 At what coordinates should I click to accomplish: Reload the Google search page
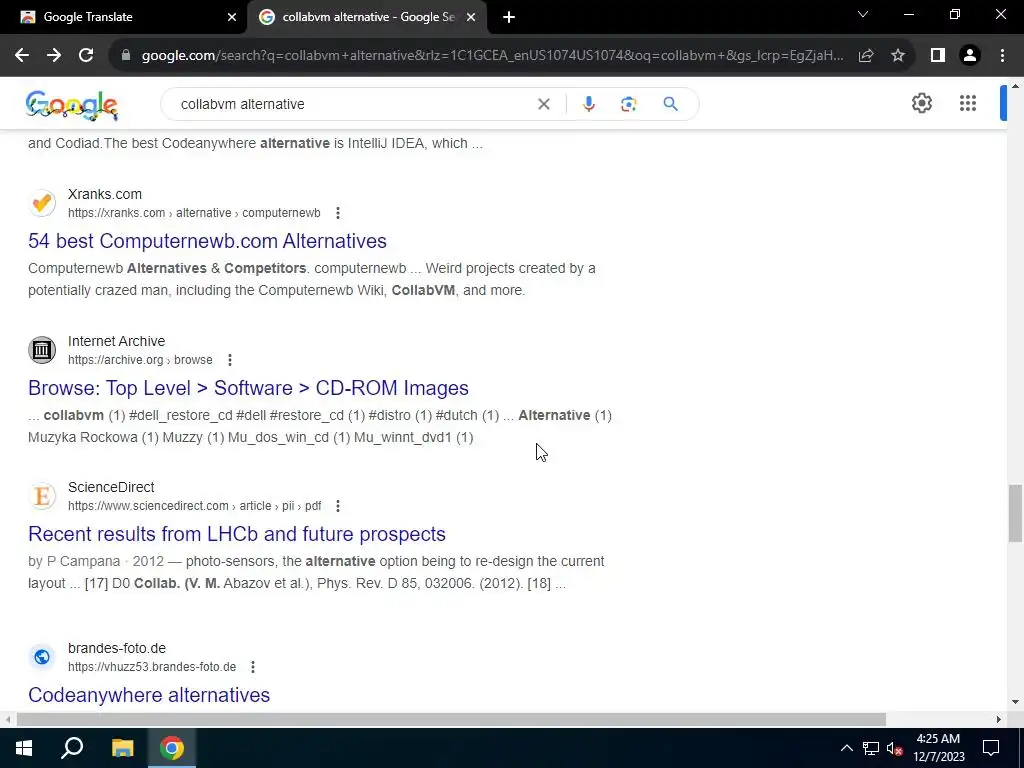[86, 56]
